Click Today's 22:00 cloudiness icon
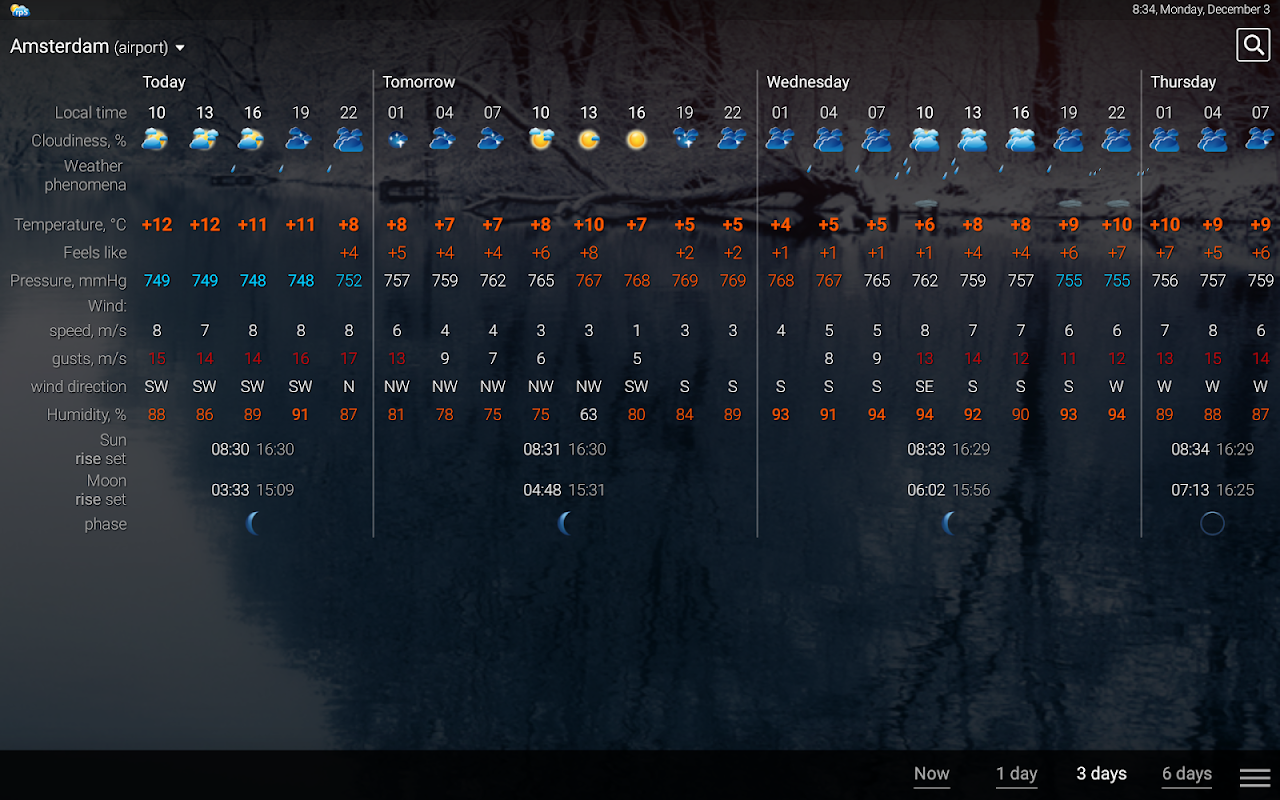Image resolution: width=1280 pixels, height=800 pixels. [x=348, y=139]
